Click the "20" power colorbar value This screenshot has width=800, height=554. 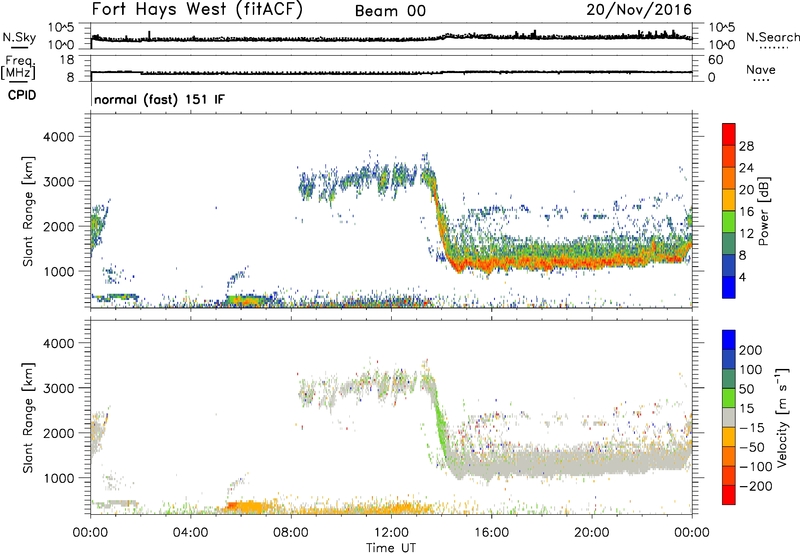[x=746, y=190]
